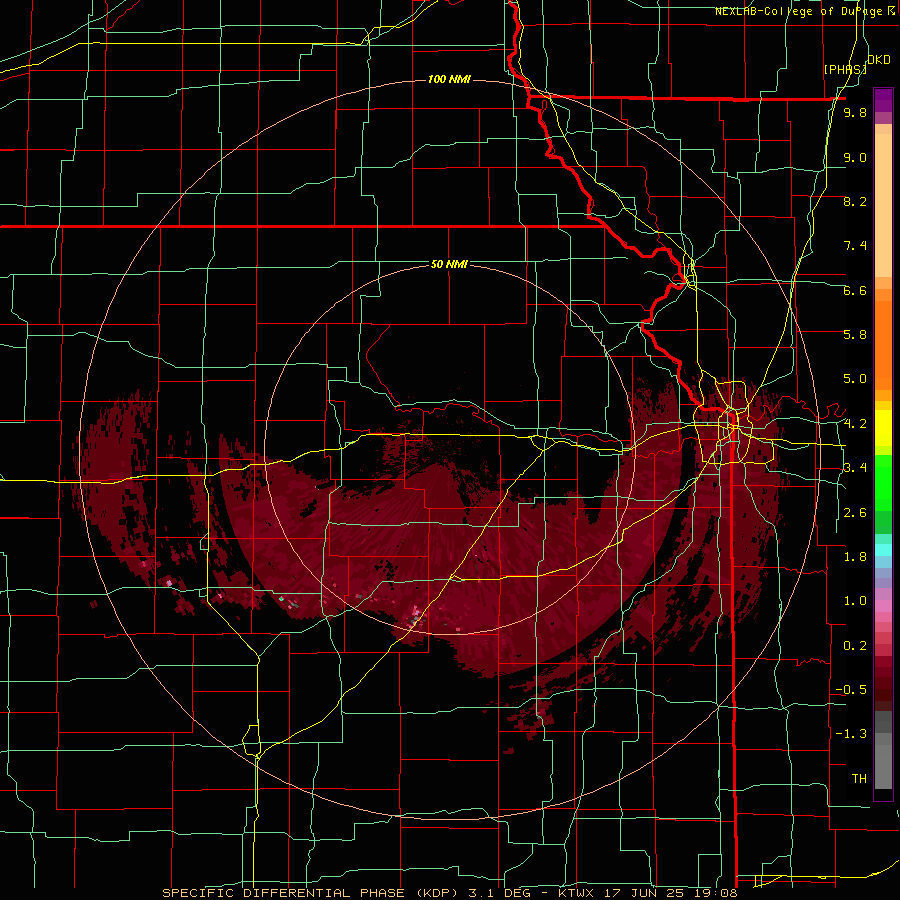The height and width of the screenshot is (900, 900).
Task: Click the 8.2 value on the color scale
Action: [855, 201]
